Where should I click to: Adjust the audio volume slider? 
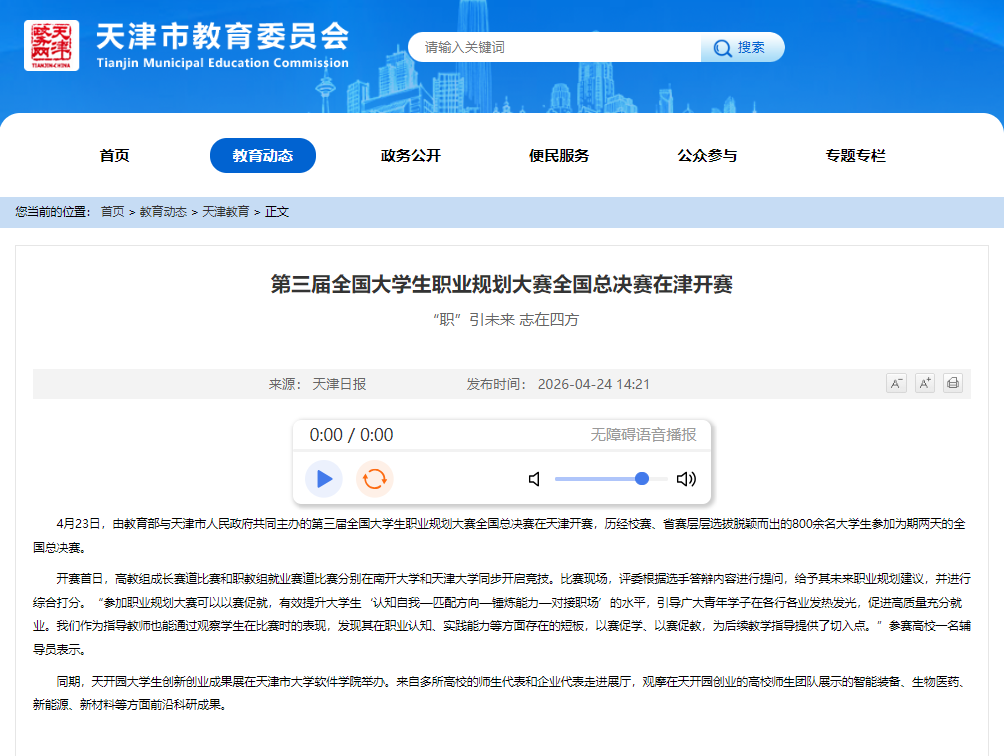[x=610, y=479]
